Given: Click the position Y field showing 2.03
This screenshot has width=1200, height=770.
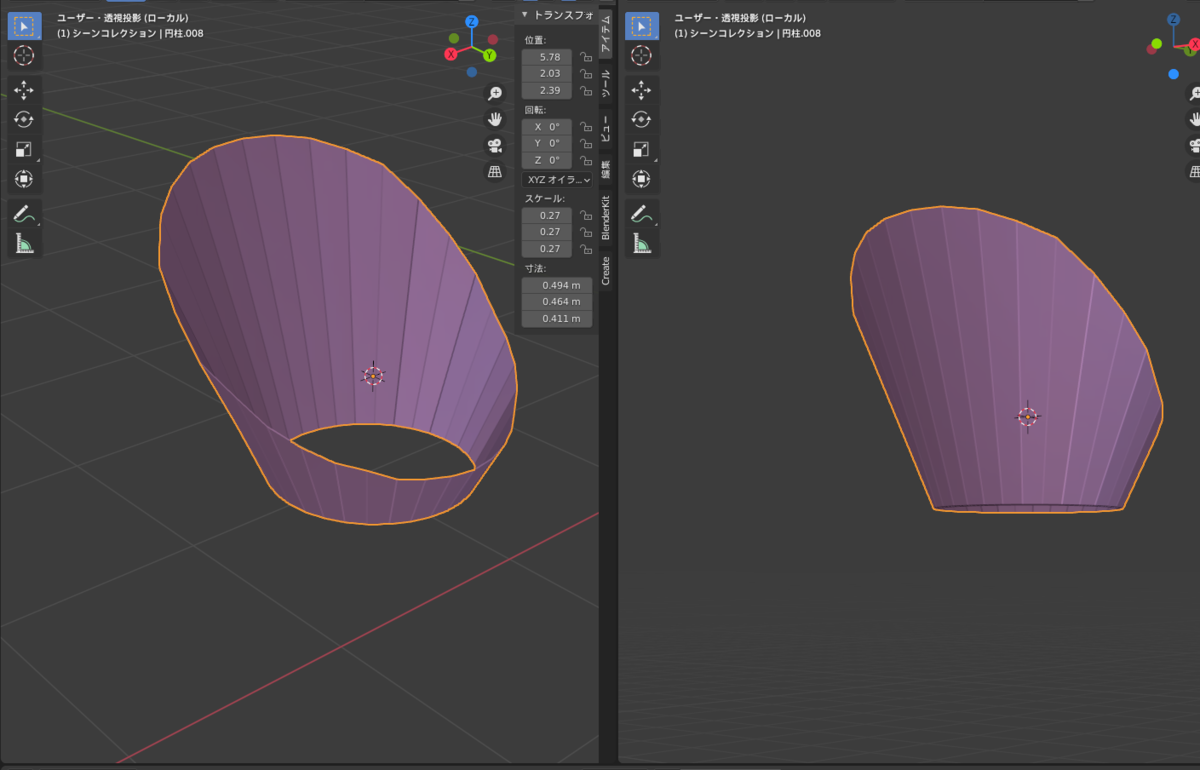Looking at the screenshot, I should 547,74.
